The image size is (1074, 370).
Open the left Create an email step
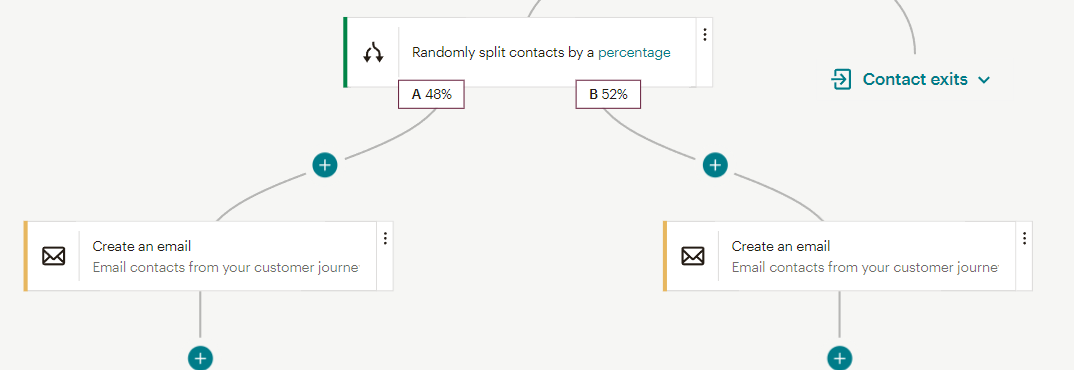(208, 256)
